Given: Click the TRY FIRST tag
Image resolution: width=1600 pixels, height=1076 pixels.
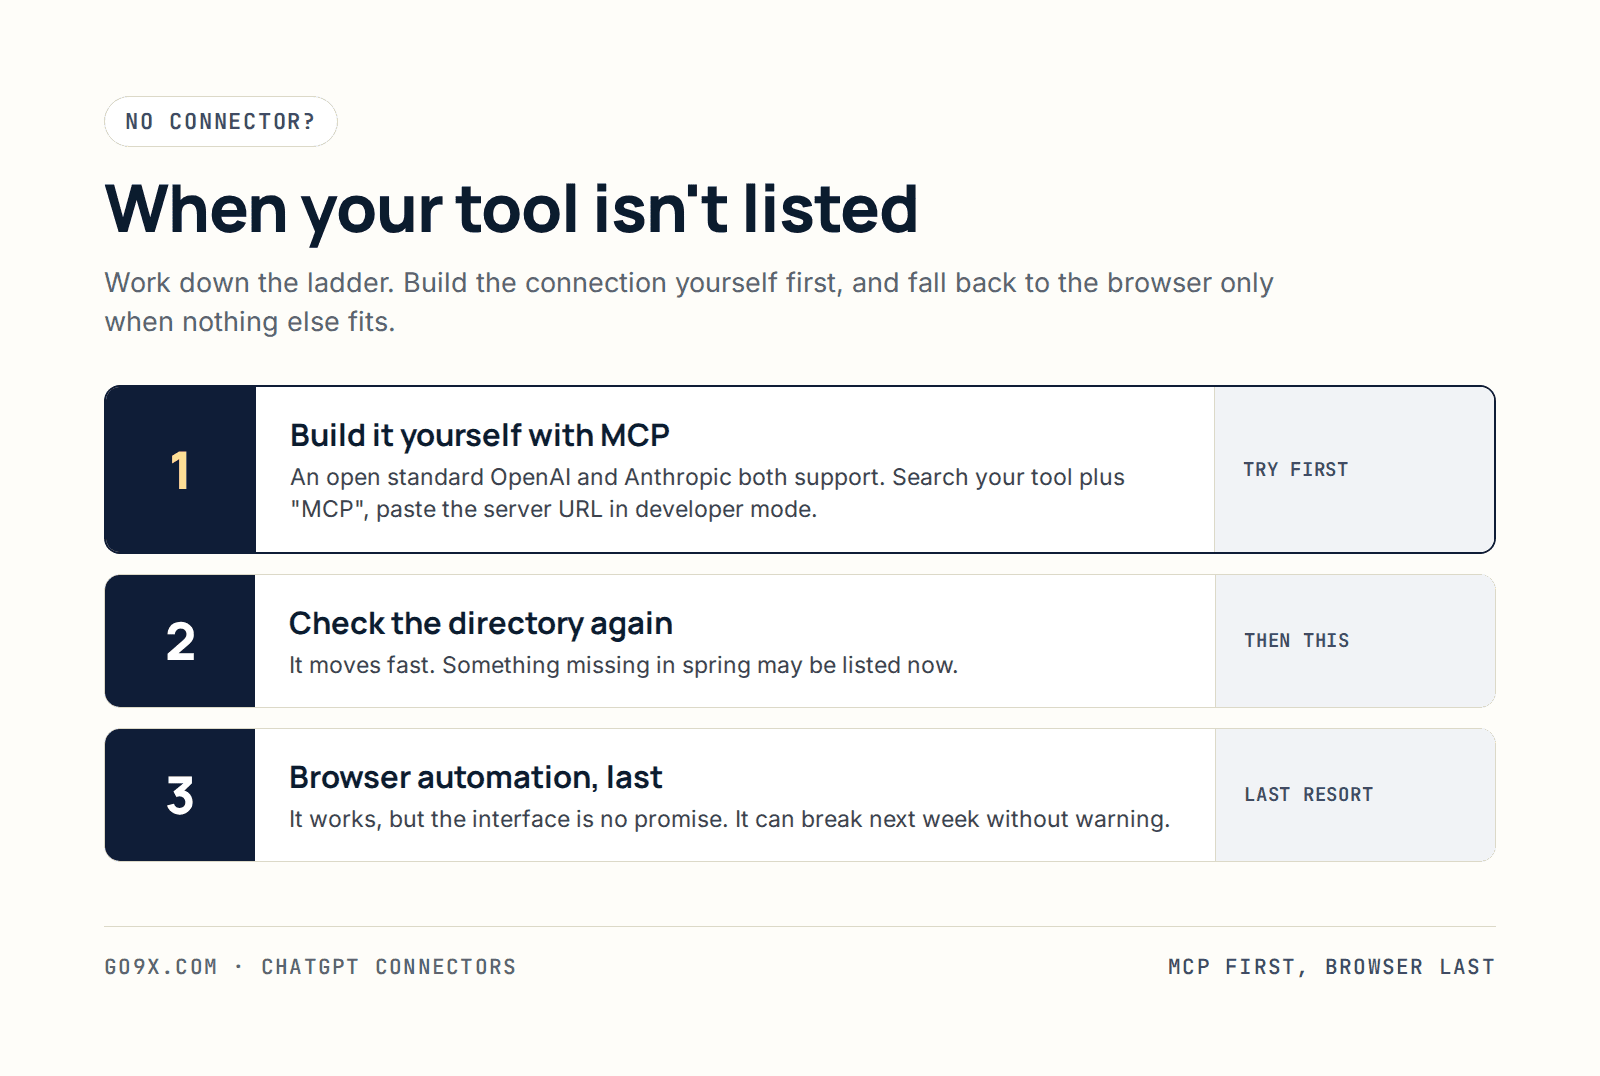Looking at the screenshot, I should (1296, 470).
